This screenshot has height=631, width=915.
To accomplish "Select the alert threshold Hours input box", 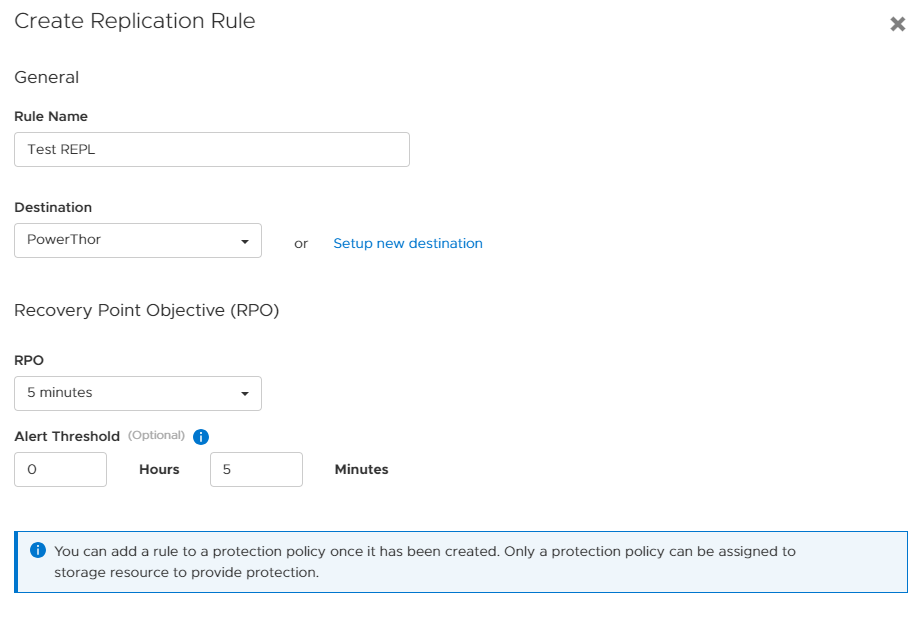I will pos(60,469).
